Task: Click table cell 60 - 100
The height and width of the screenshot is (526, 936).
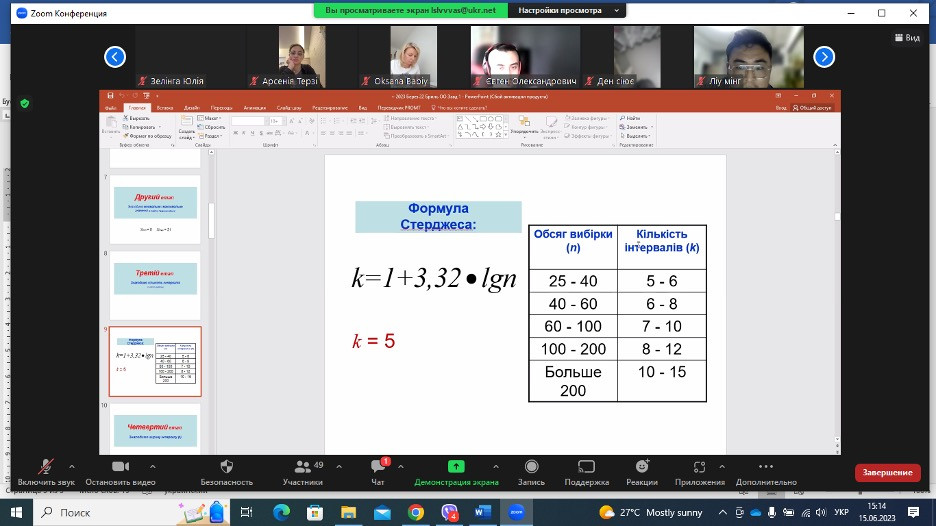Action: click(573, 327)
